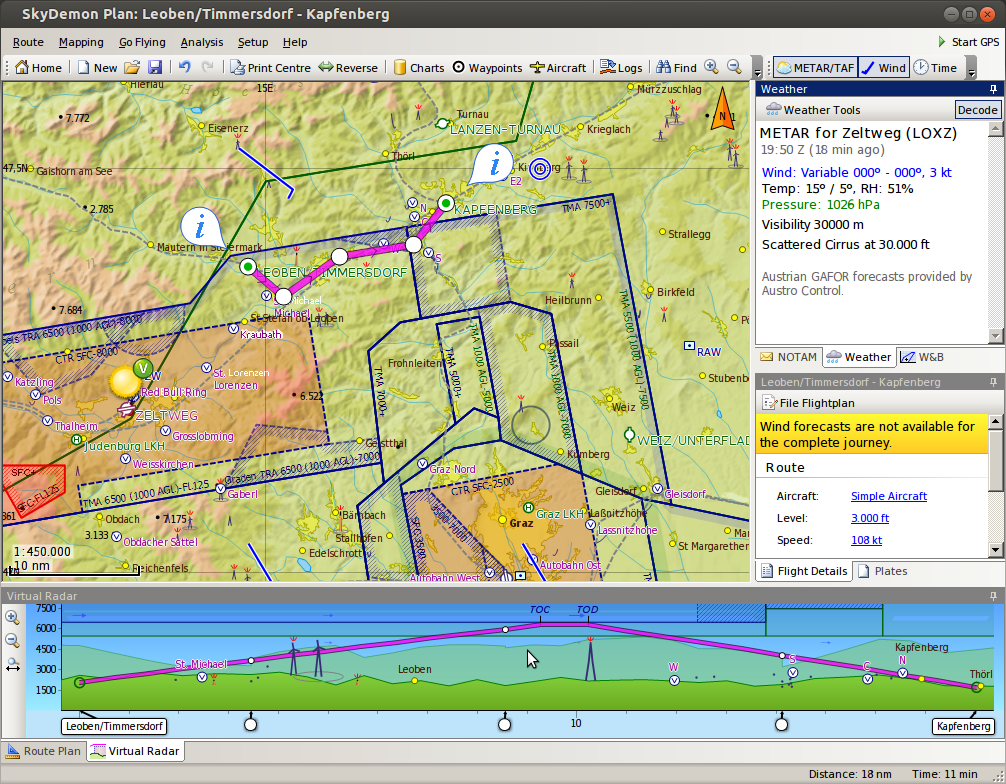
Task: Switch to the Plates tab
Action: click(883, 571)
